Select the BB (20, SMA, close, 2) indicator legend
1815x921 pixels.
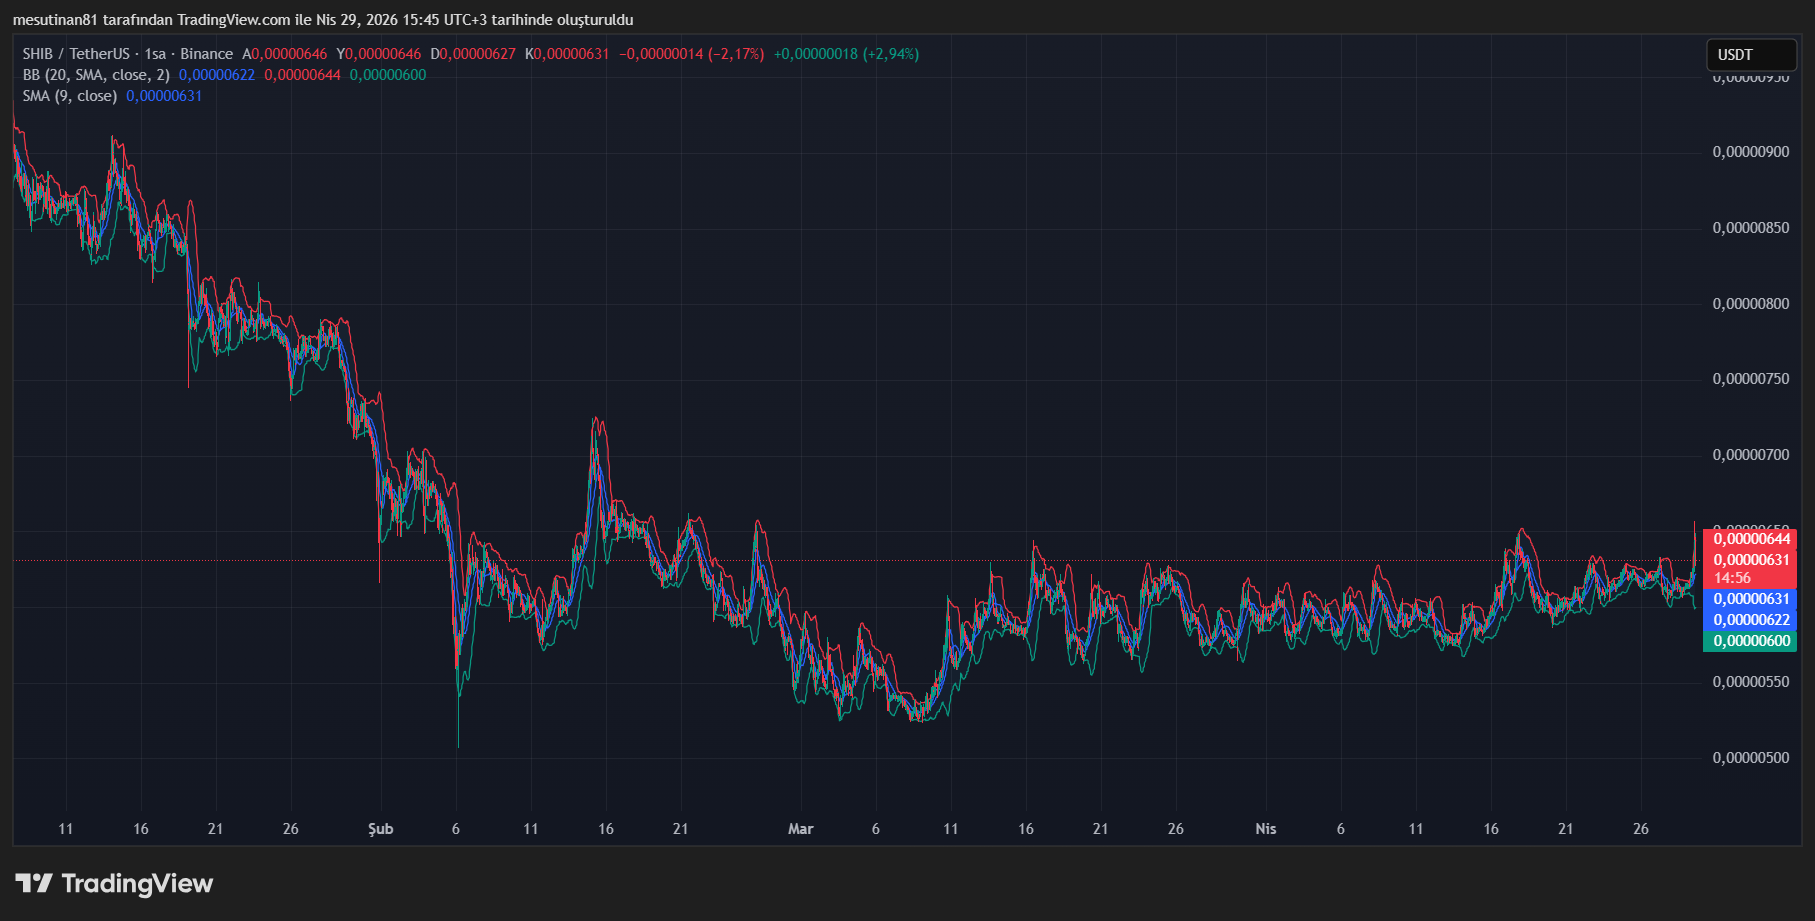[96, 75]
